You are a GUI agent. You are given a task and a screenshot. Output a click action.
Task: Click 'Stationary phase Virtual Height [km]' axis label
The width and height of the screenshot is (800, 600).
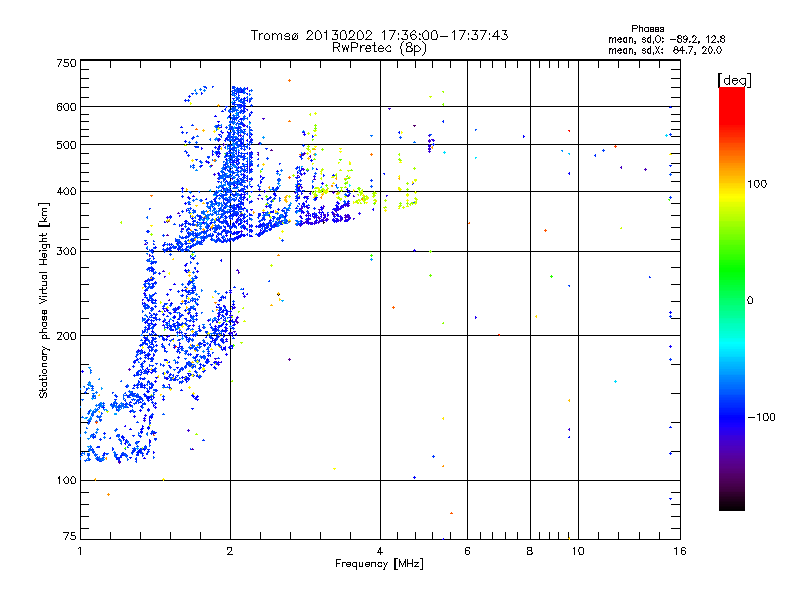(x=44, y=301)
